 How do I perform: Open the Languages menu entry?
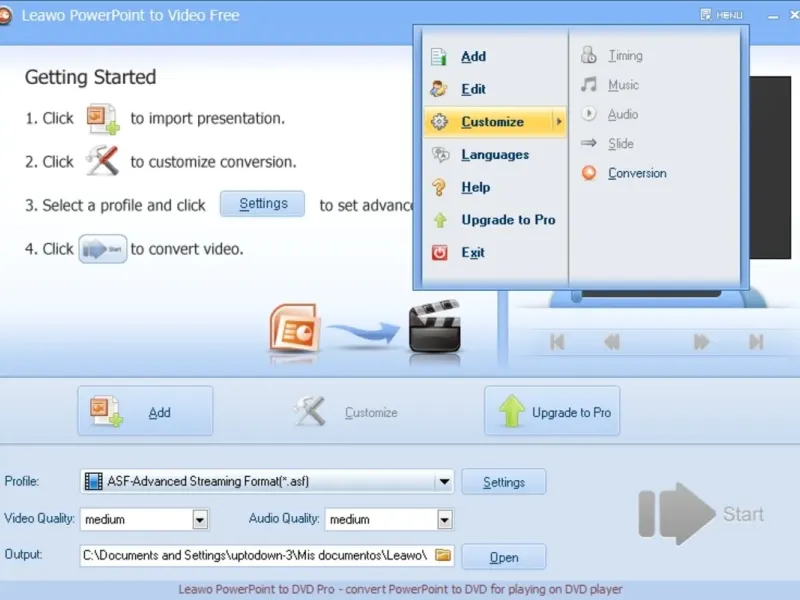[495, 154]
